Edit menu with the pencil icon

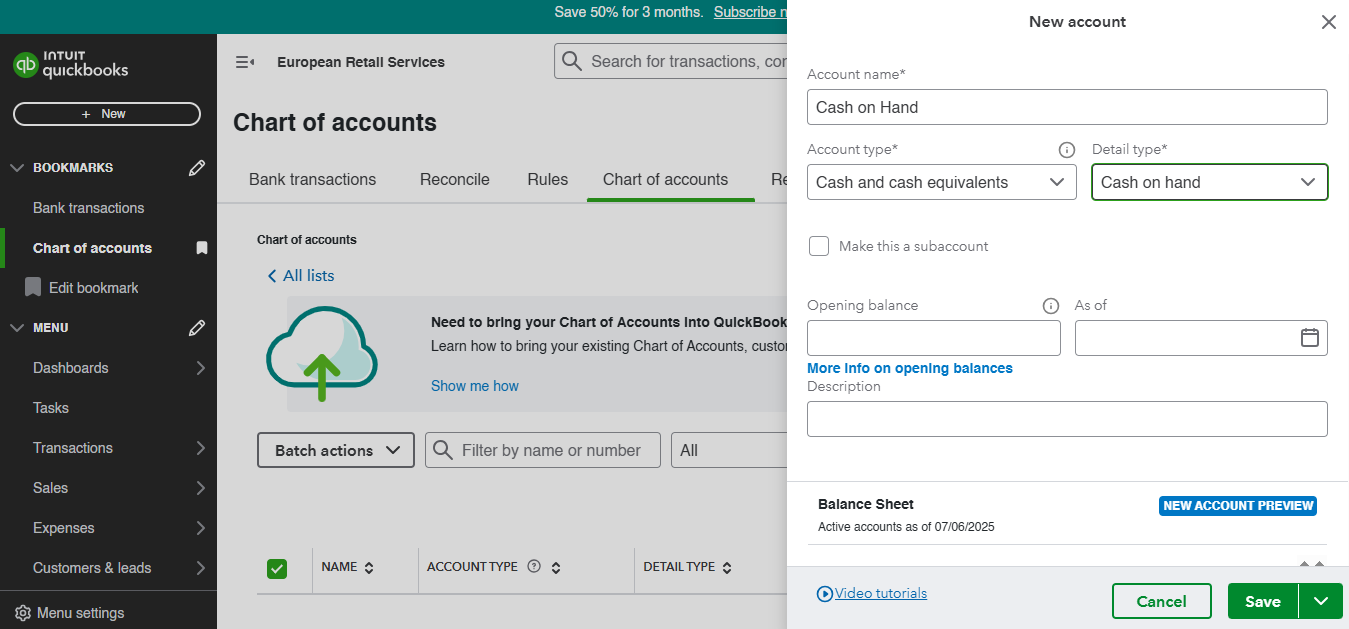click(x=197, y=328)
